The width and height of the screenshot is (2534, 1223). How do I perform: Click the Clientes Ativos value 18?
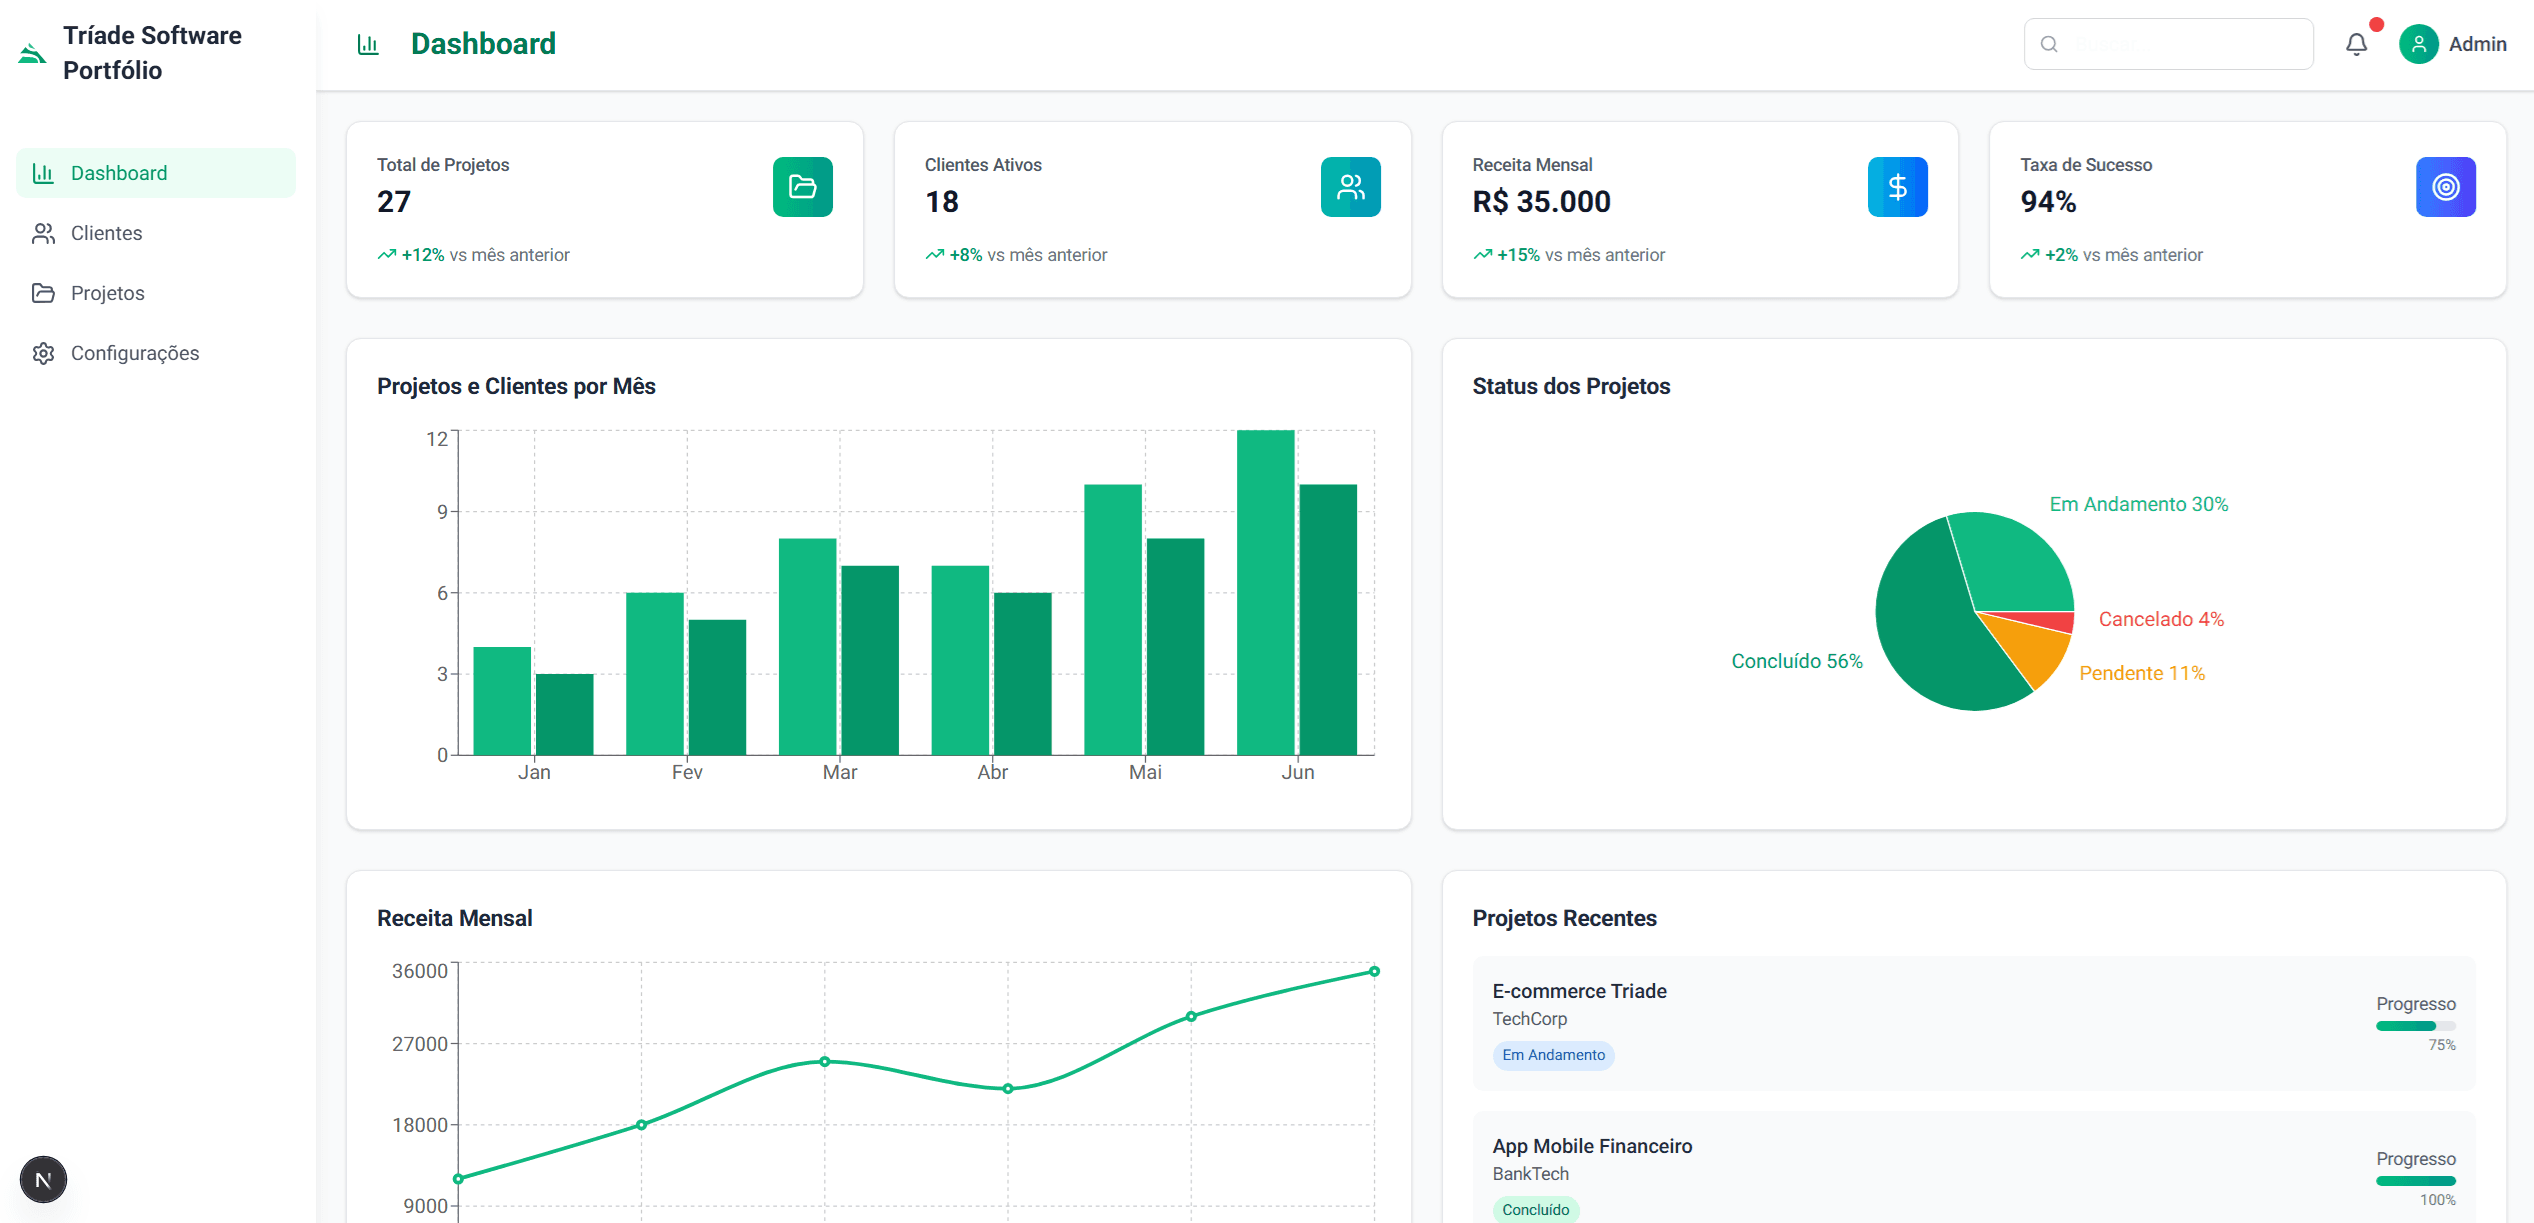coord(942,202)
